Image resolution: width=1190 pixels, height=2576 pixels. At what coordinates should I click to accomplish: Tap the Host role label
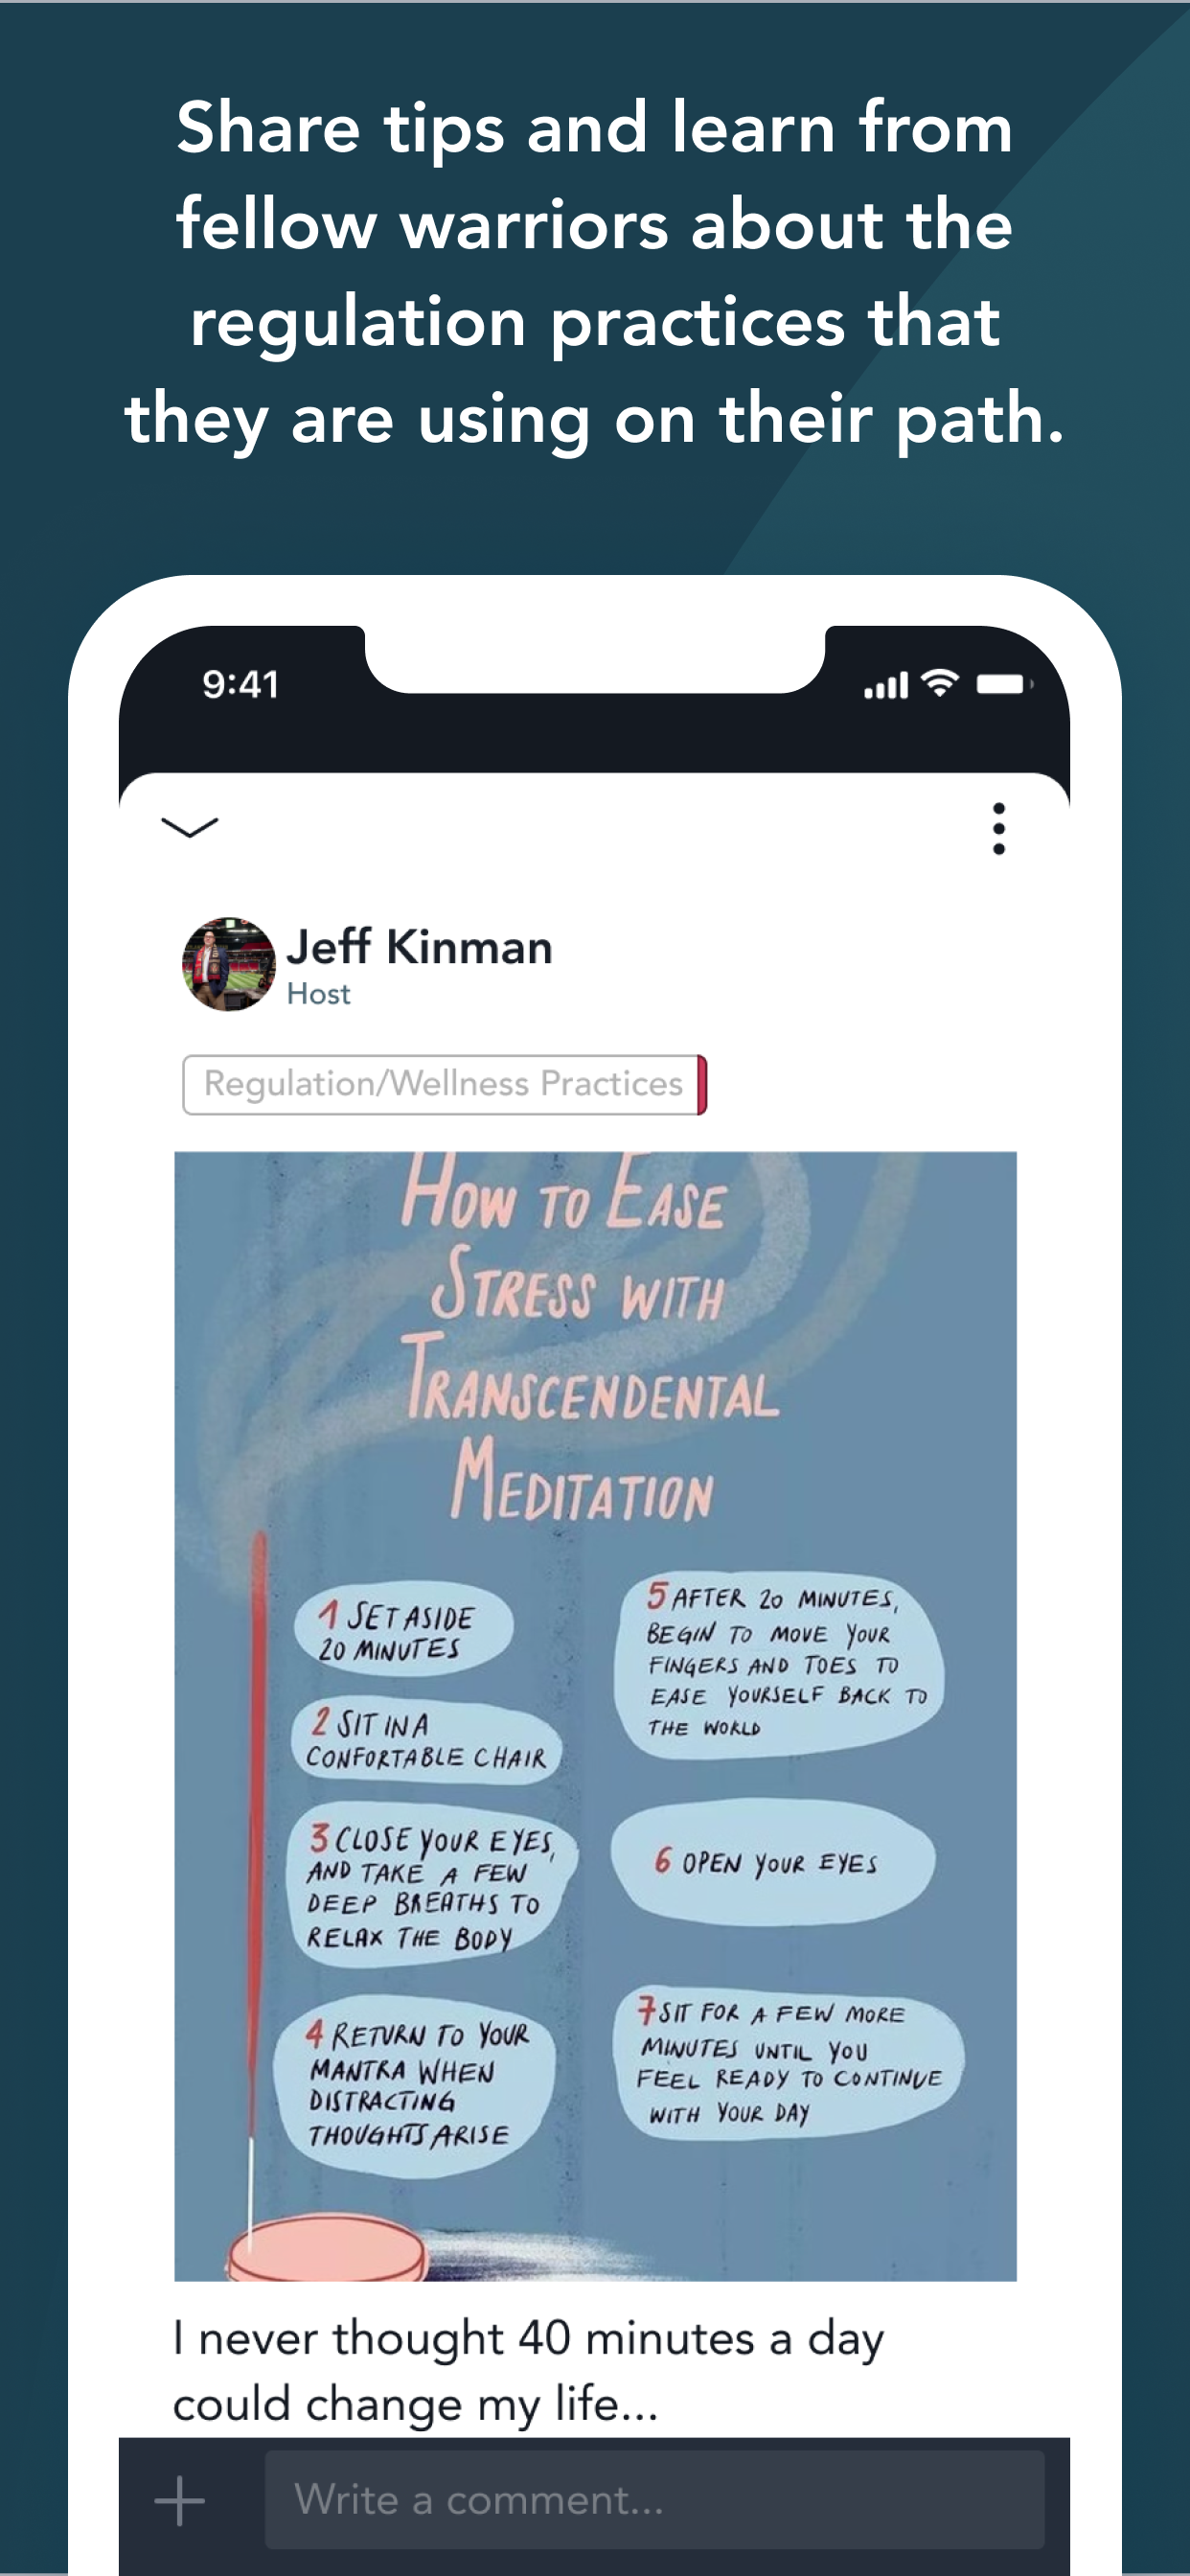click(x=318, y=994)
